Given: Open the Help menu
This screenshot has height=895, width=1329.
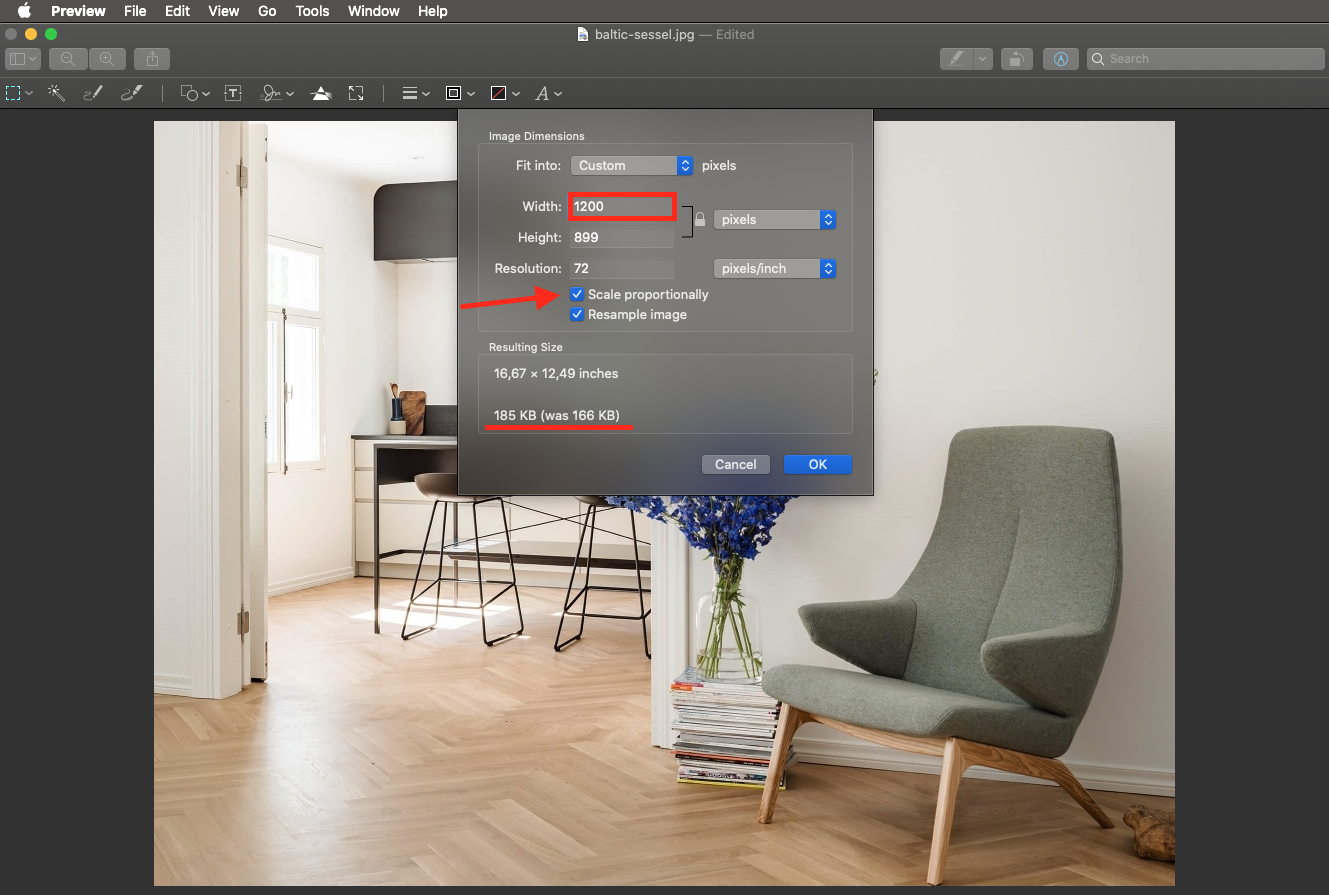Looking at the screenshot, I should coord(432,11).
